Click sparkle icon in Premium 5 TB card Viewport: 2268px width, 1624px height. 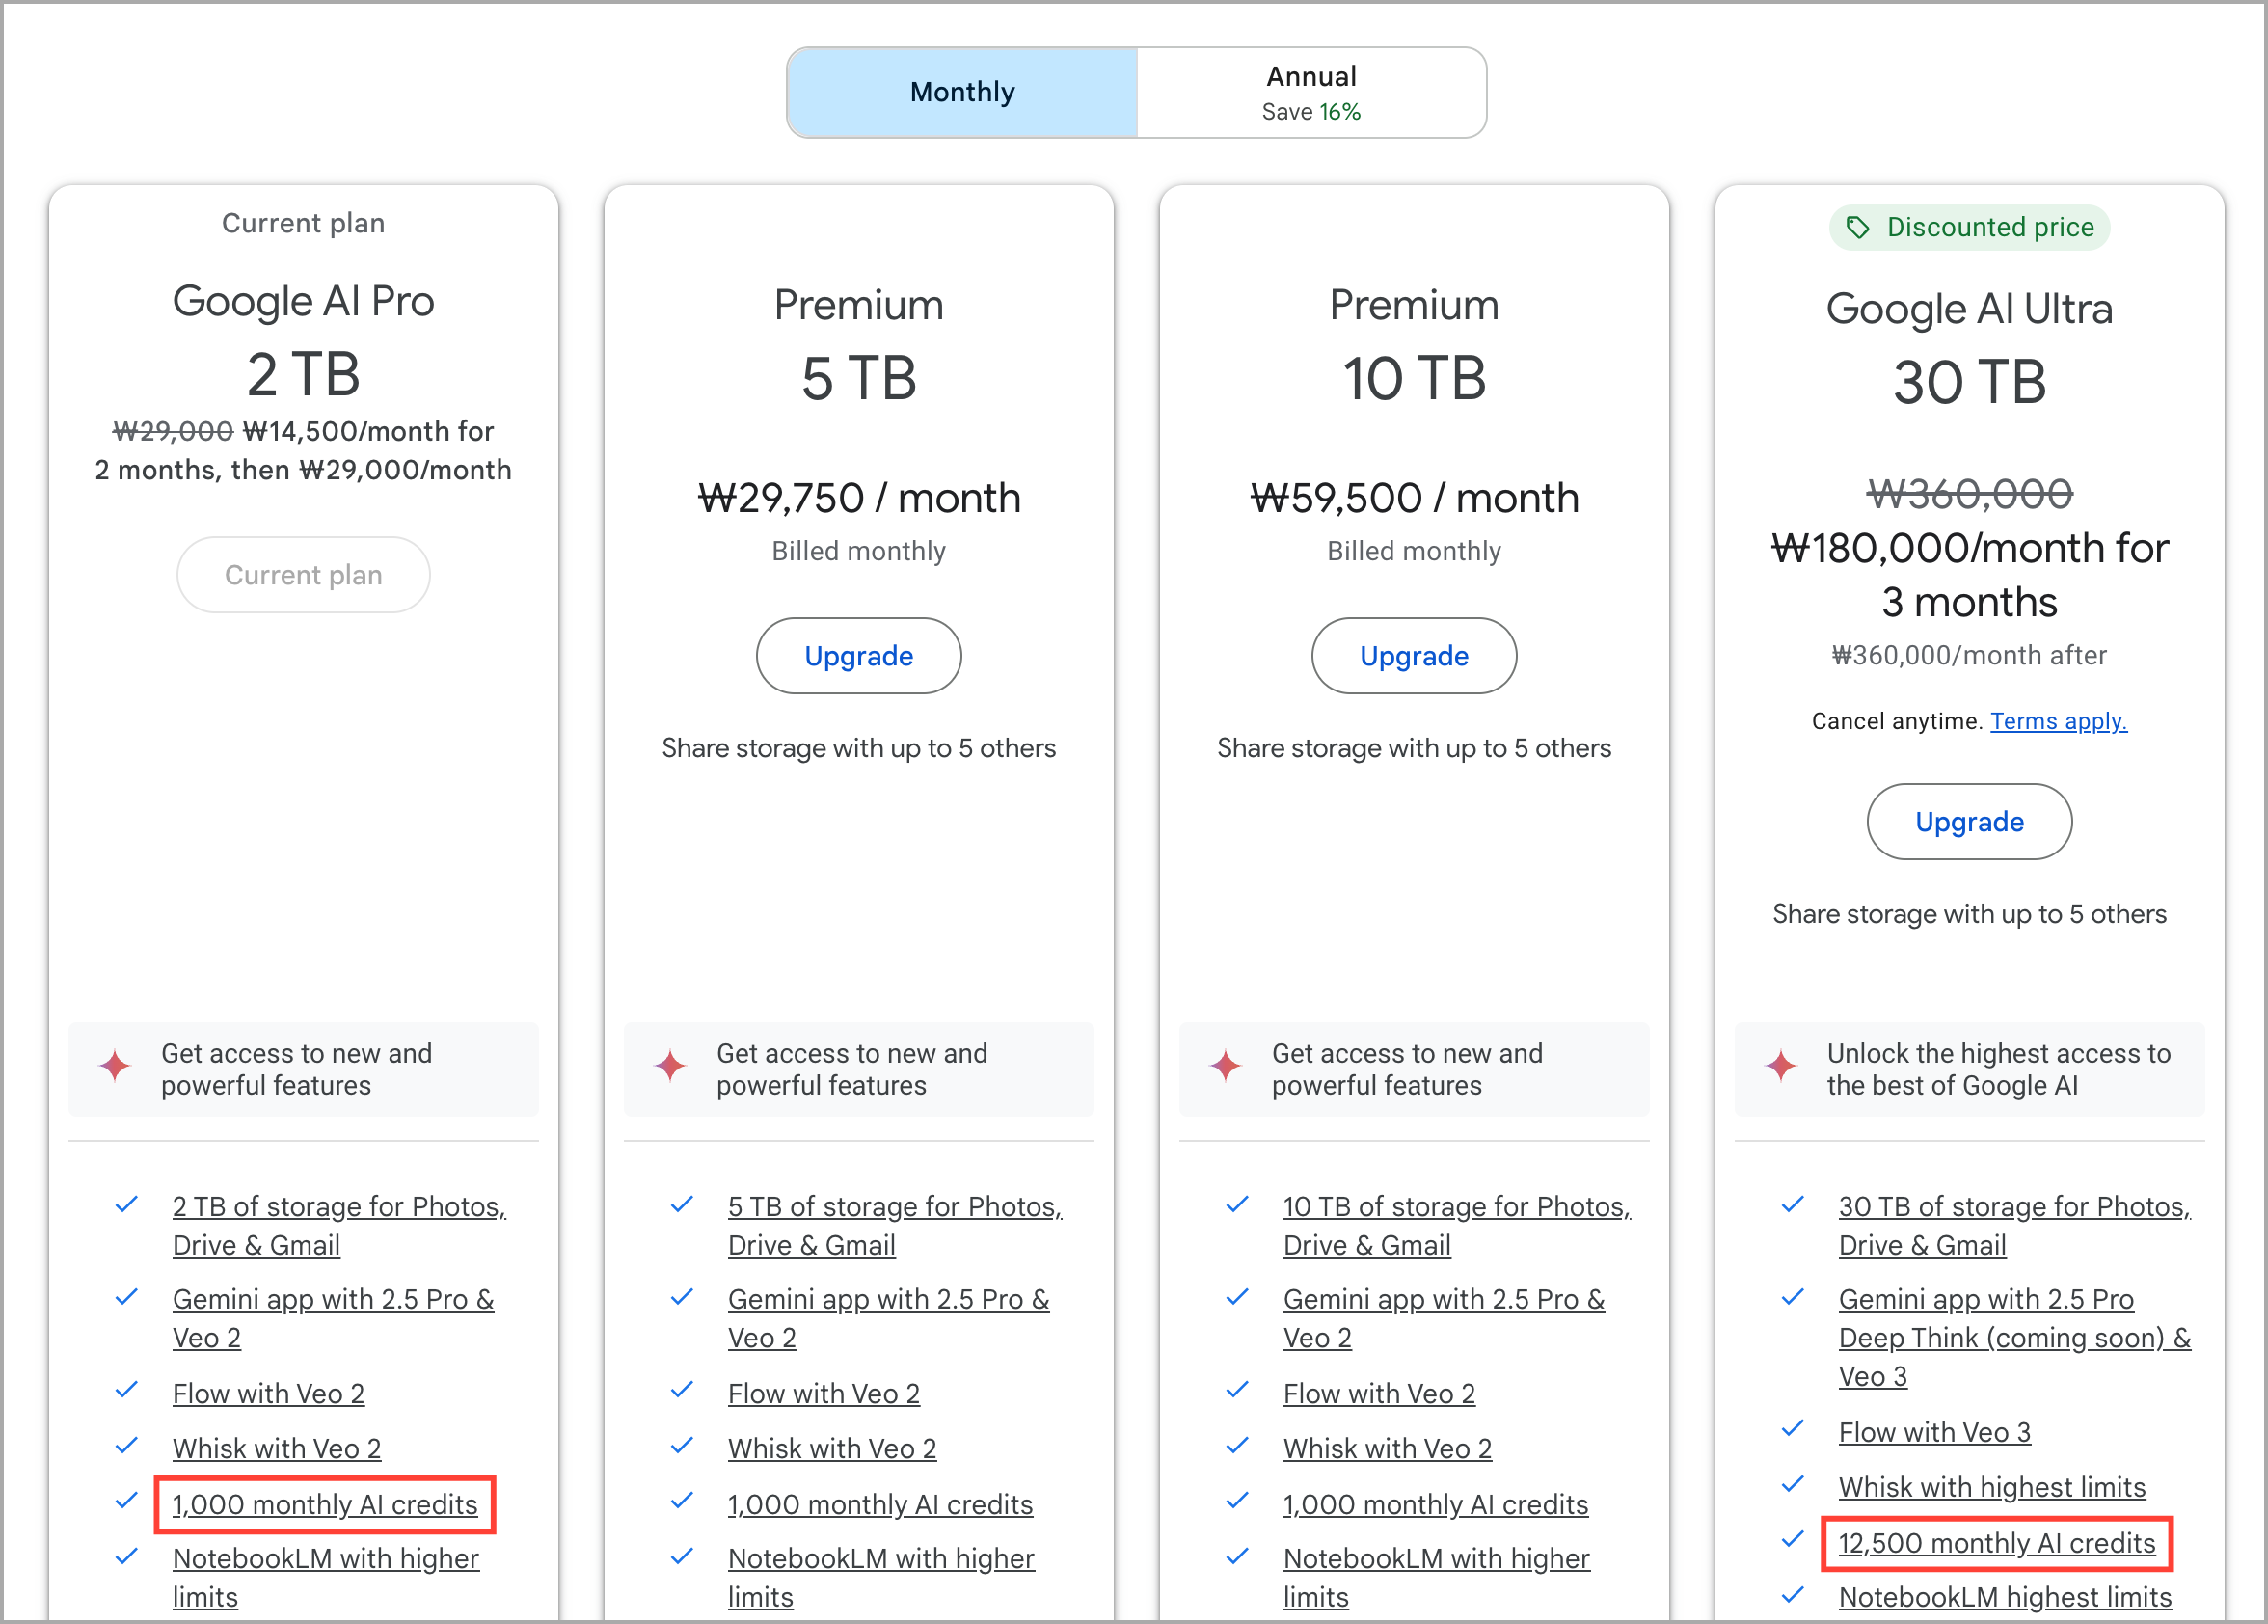click(x=671, y=1065)
